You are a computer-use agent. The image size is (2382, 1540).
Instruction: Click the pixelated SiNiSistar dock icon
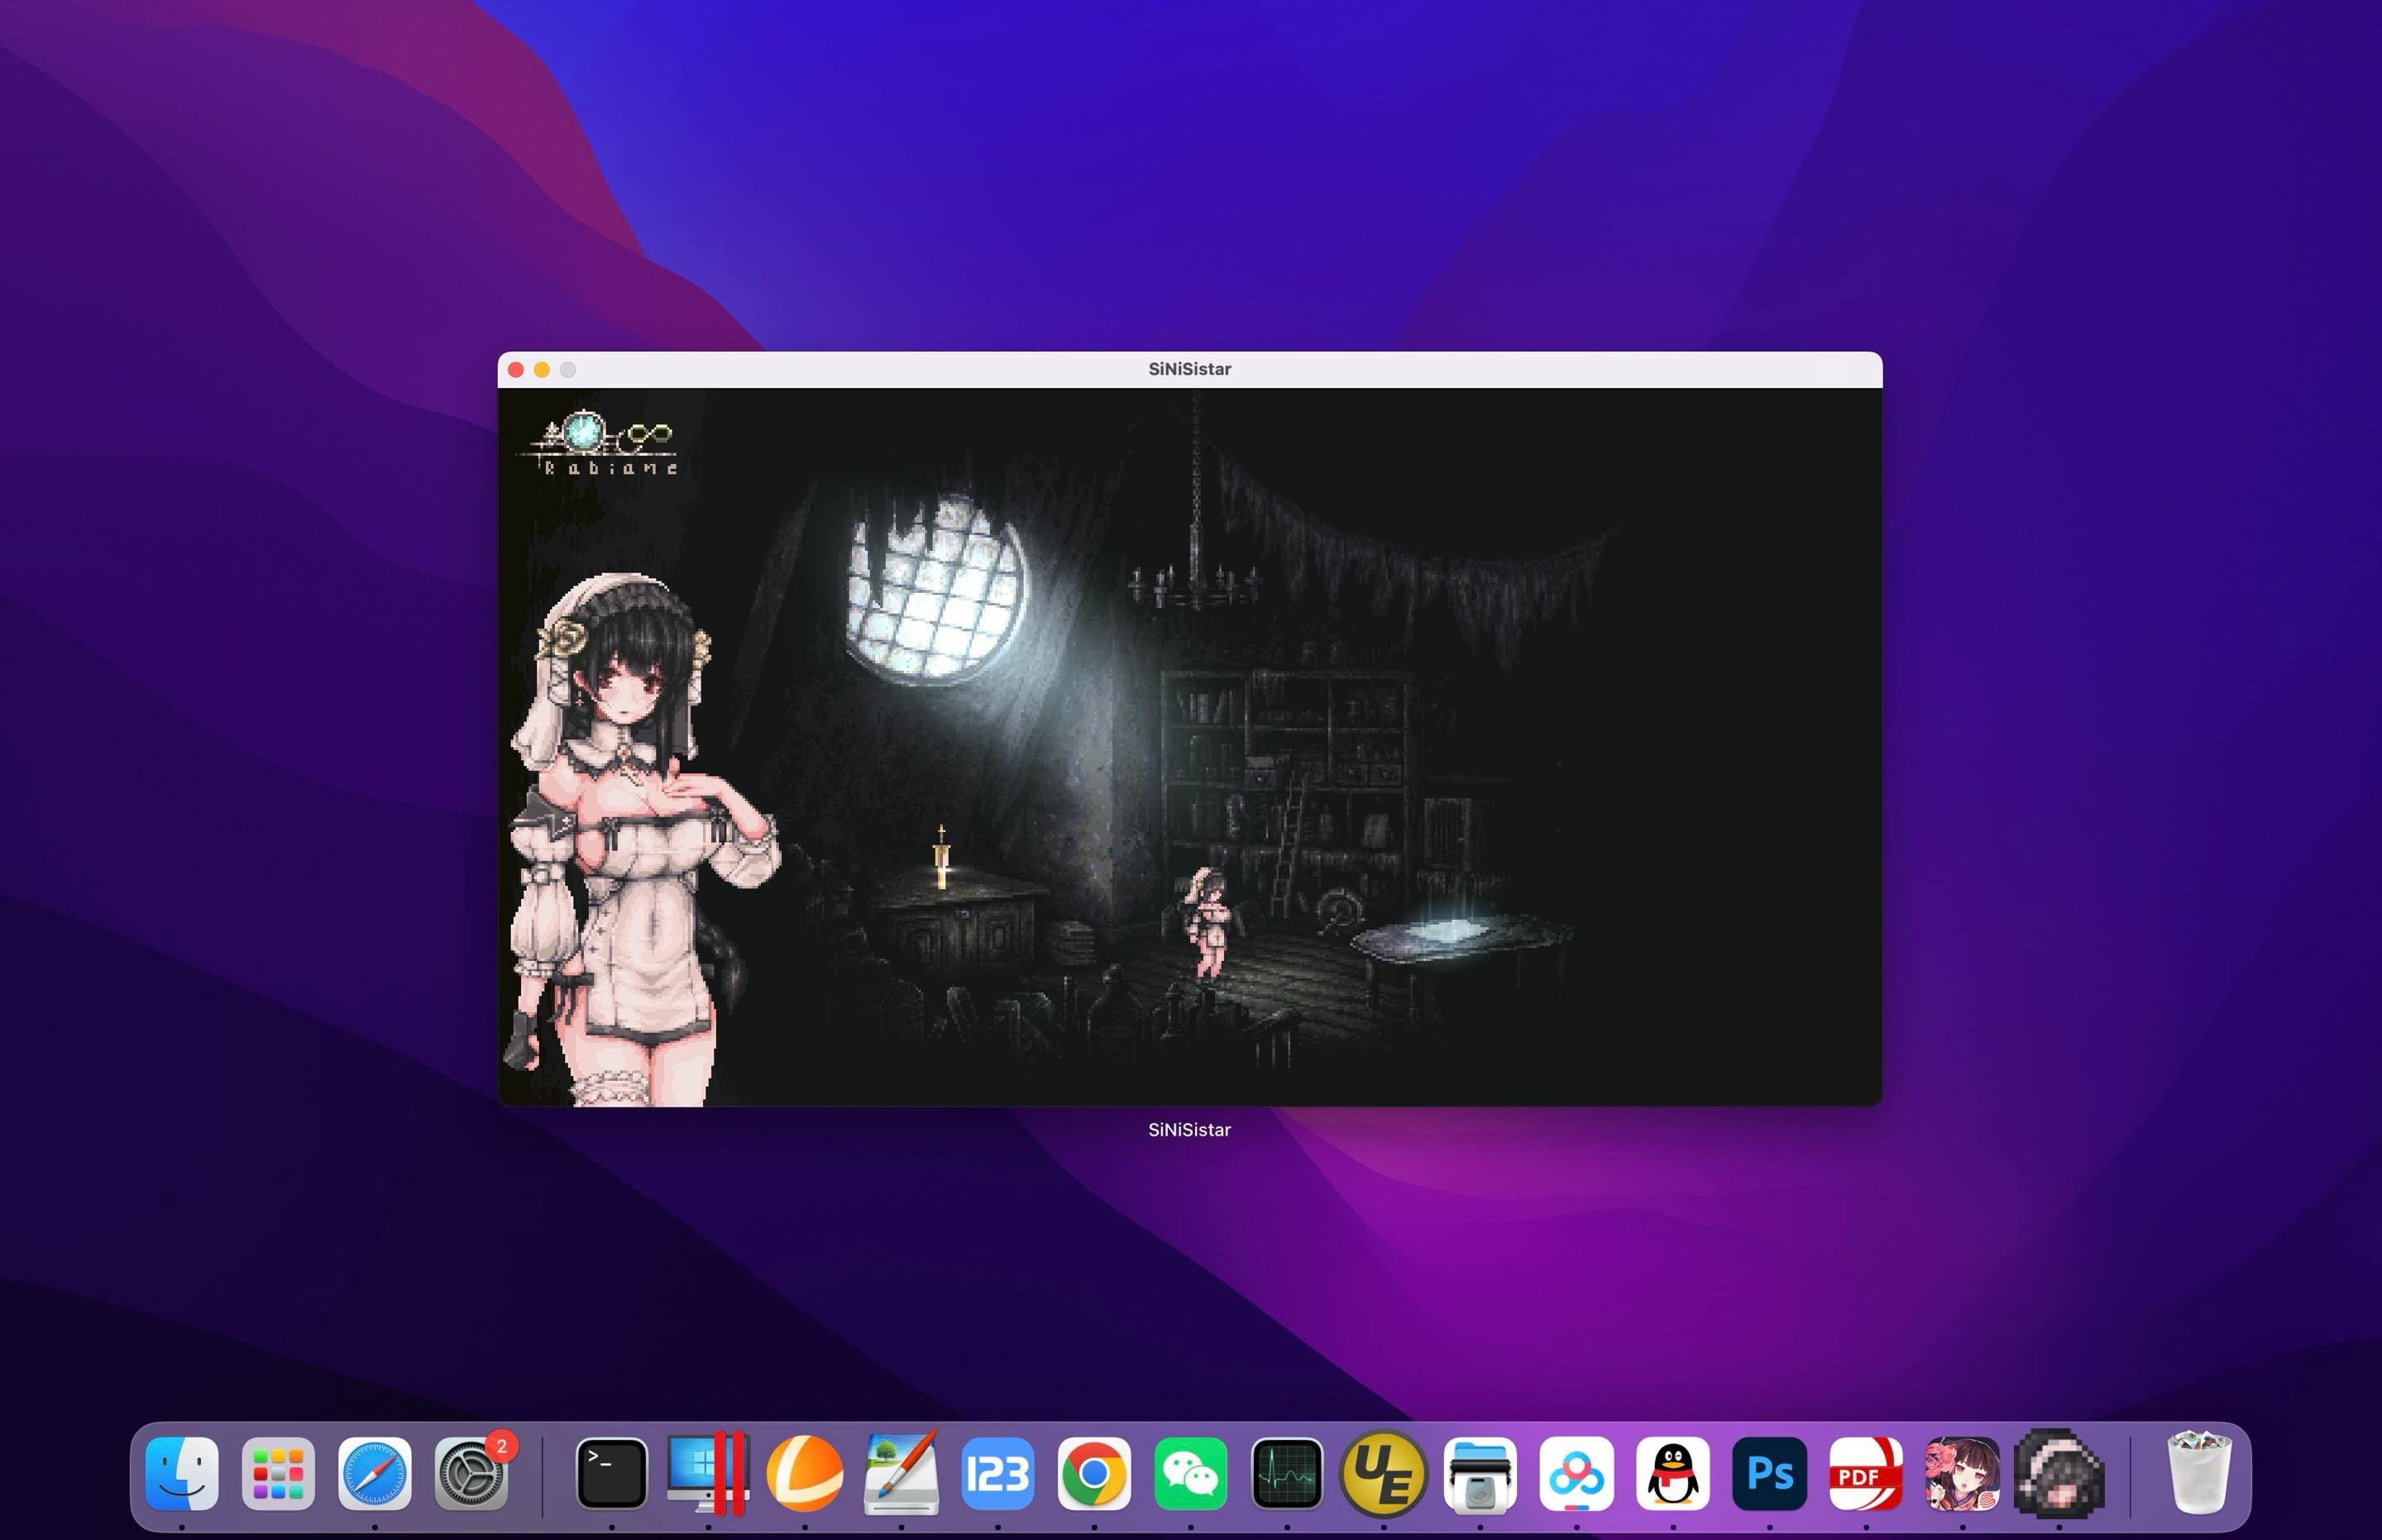(2059, 1474)
